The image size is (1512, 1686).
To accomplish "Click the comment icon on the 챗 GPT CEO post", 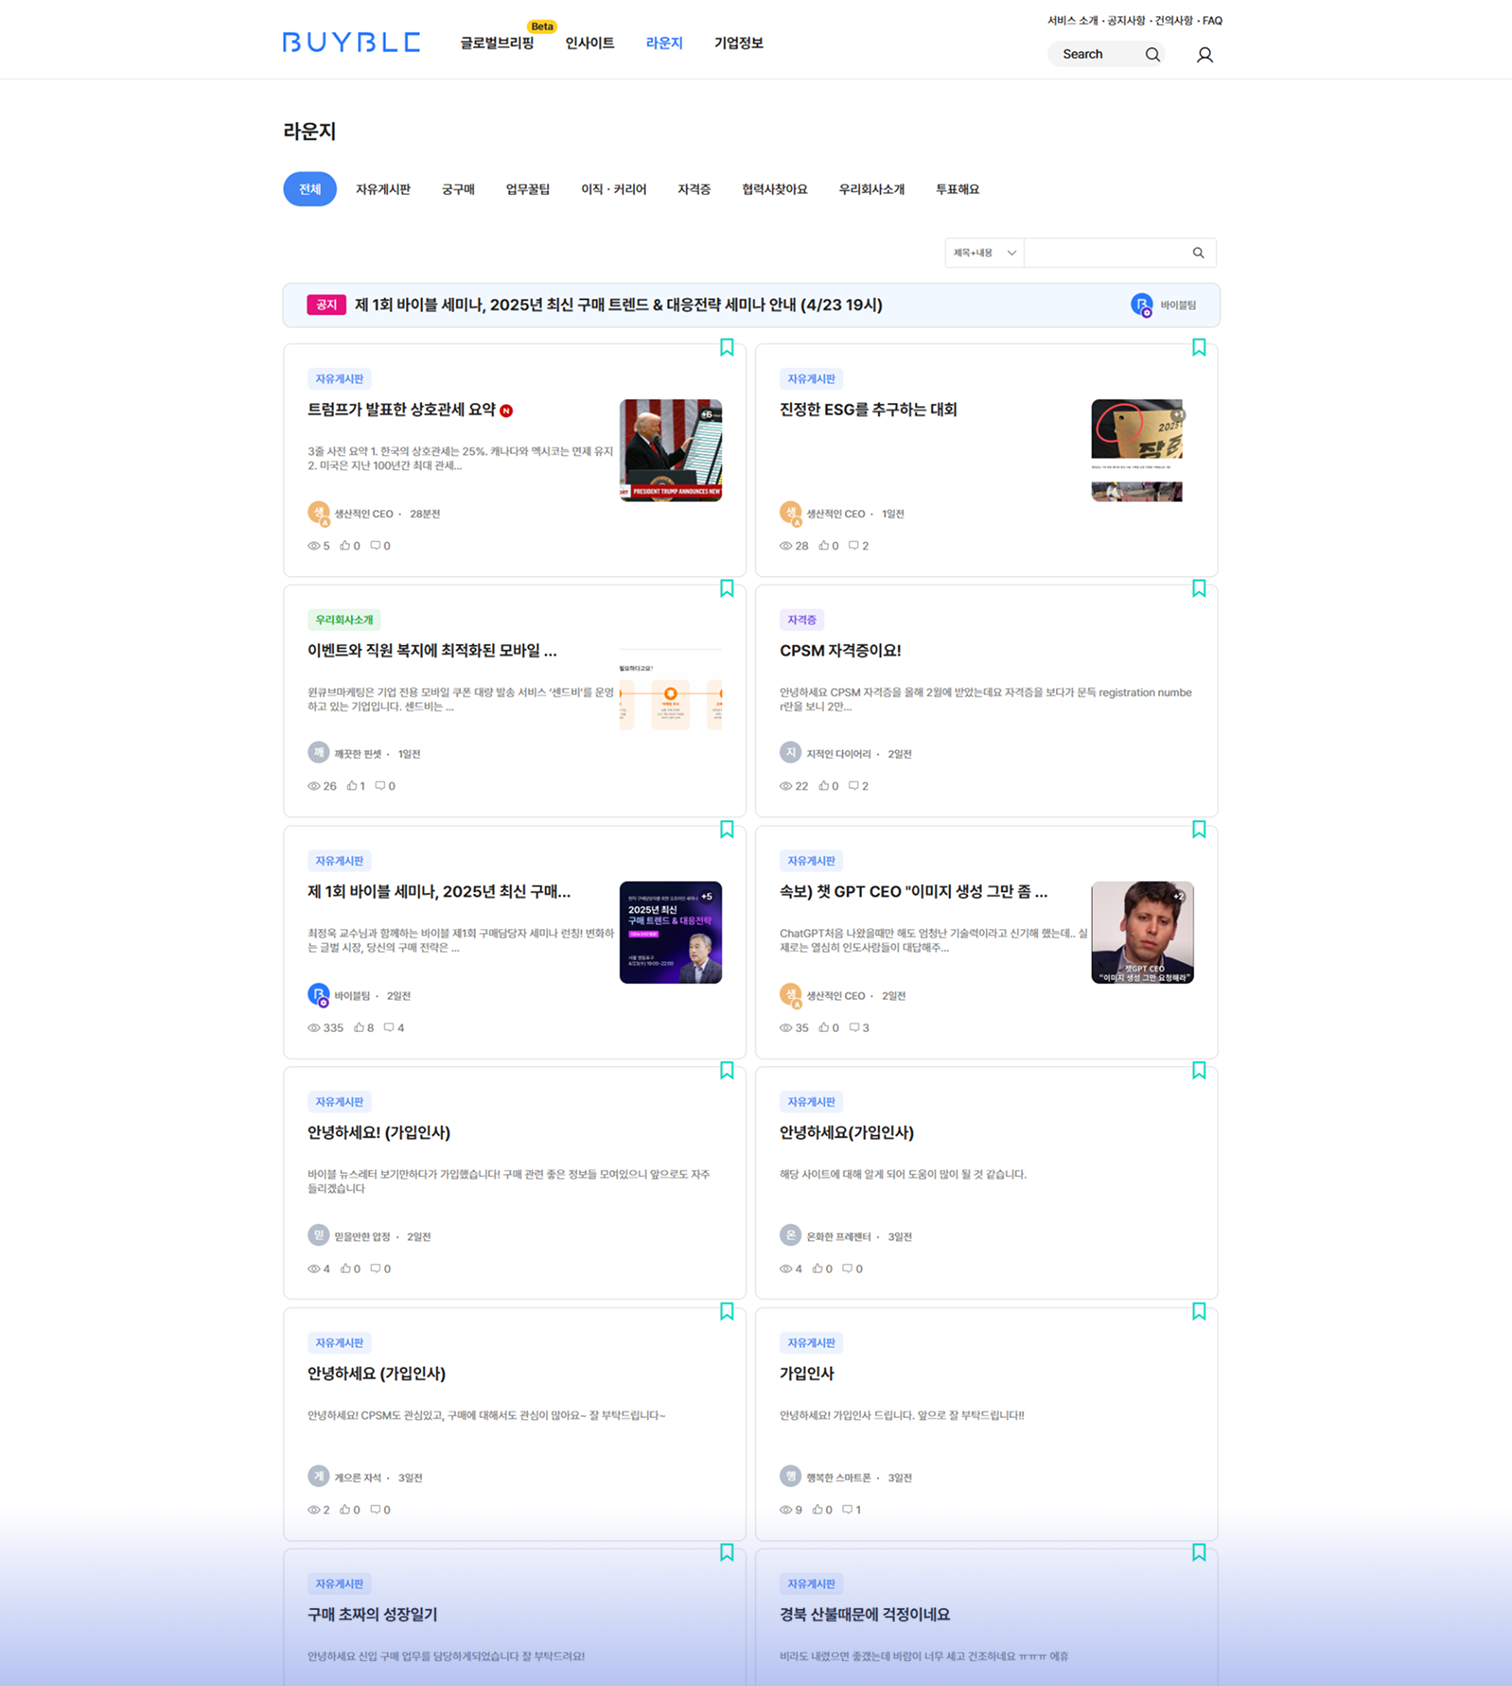I will (854, 1027).
